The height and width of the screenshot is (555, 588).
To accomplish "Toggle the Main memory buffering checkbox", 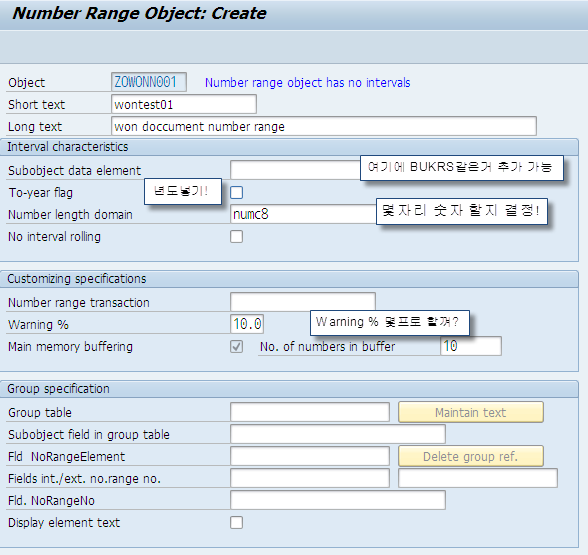I will click(236, 346).
